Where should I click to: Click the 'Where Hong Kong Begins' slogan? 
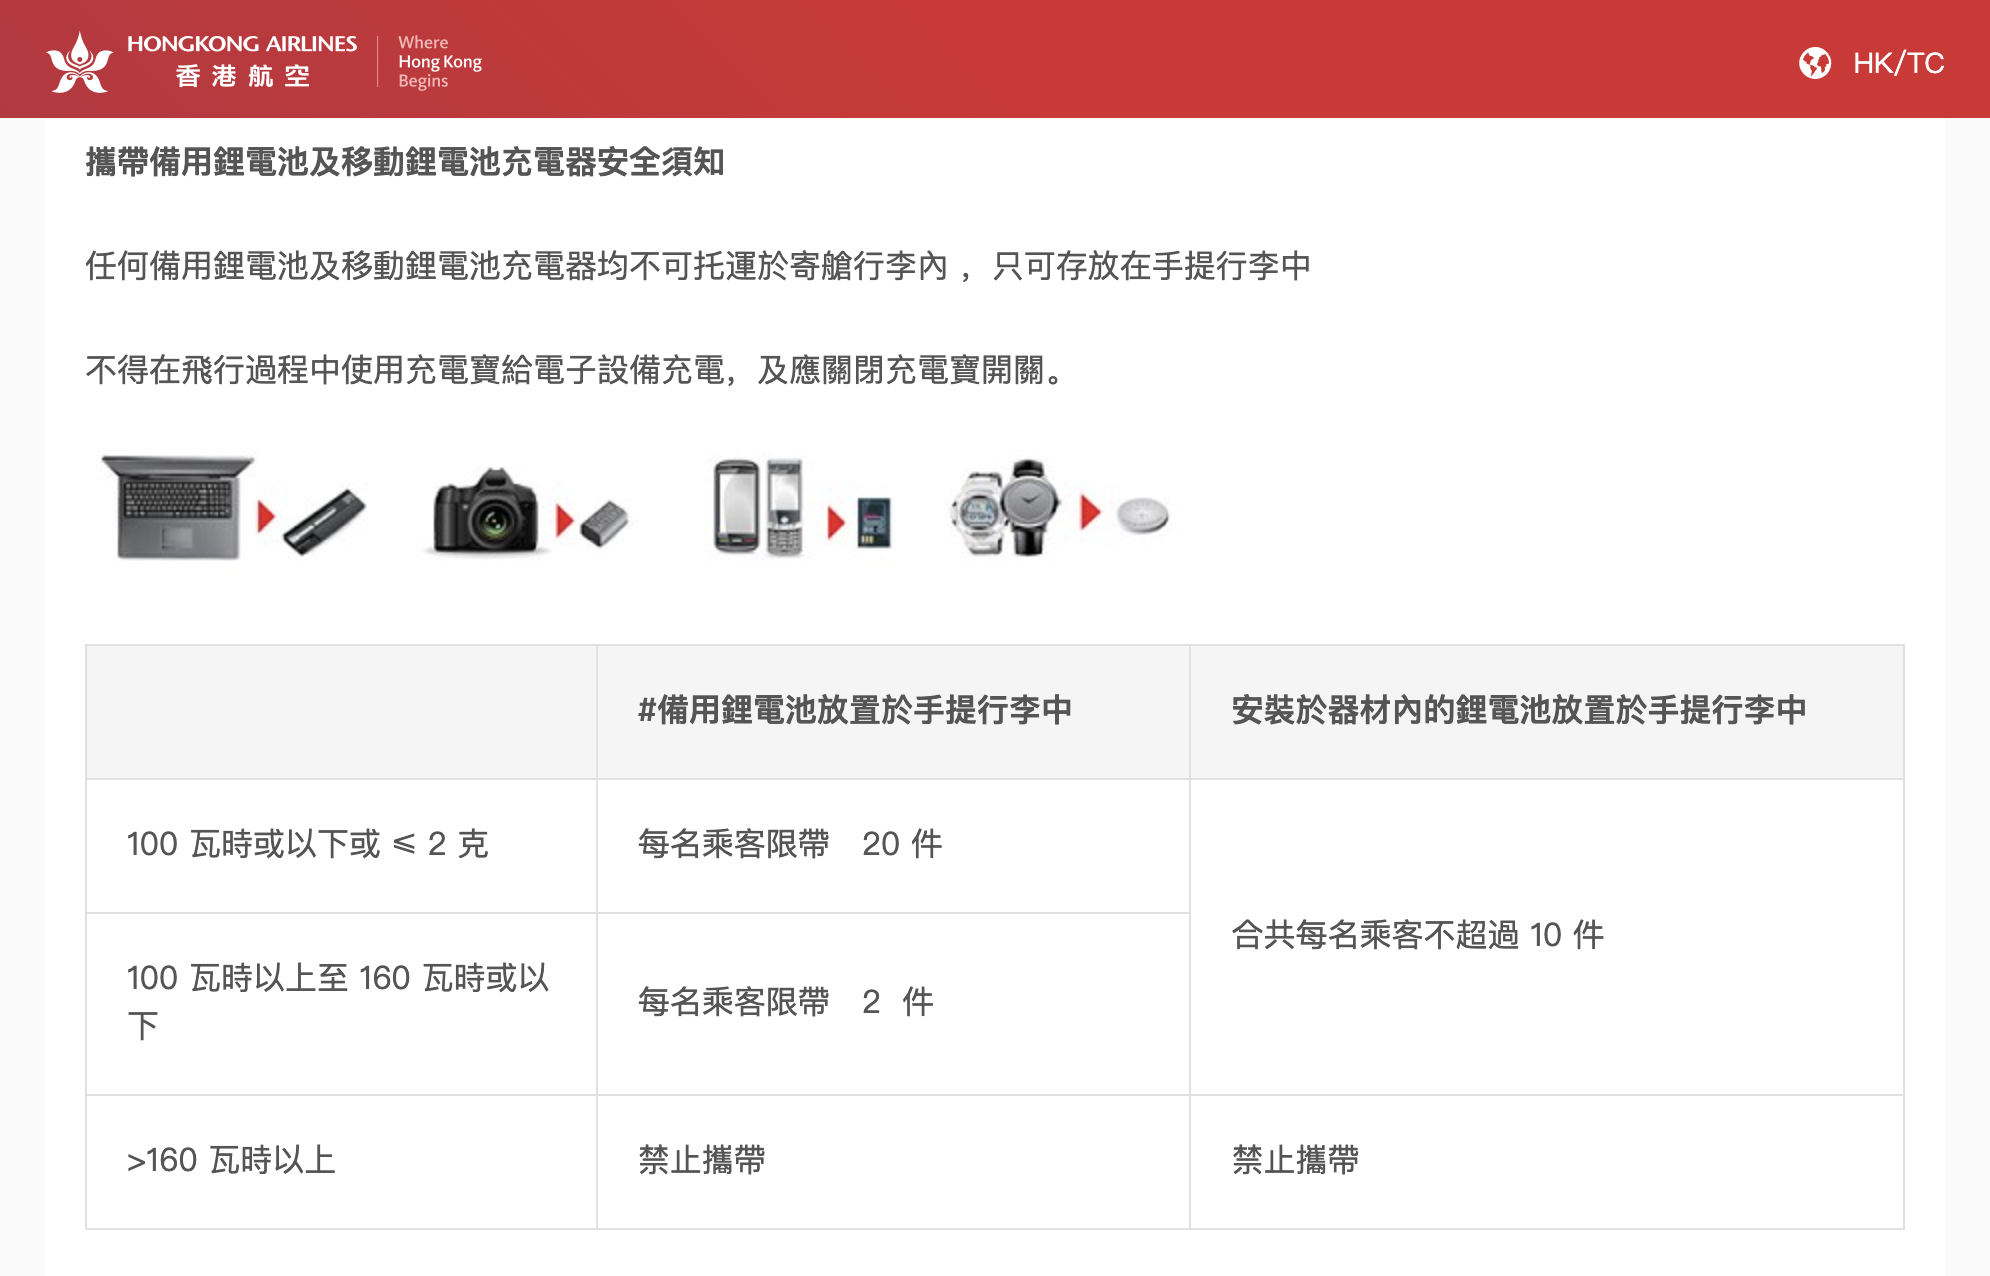pos(438,62)
